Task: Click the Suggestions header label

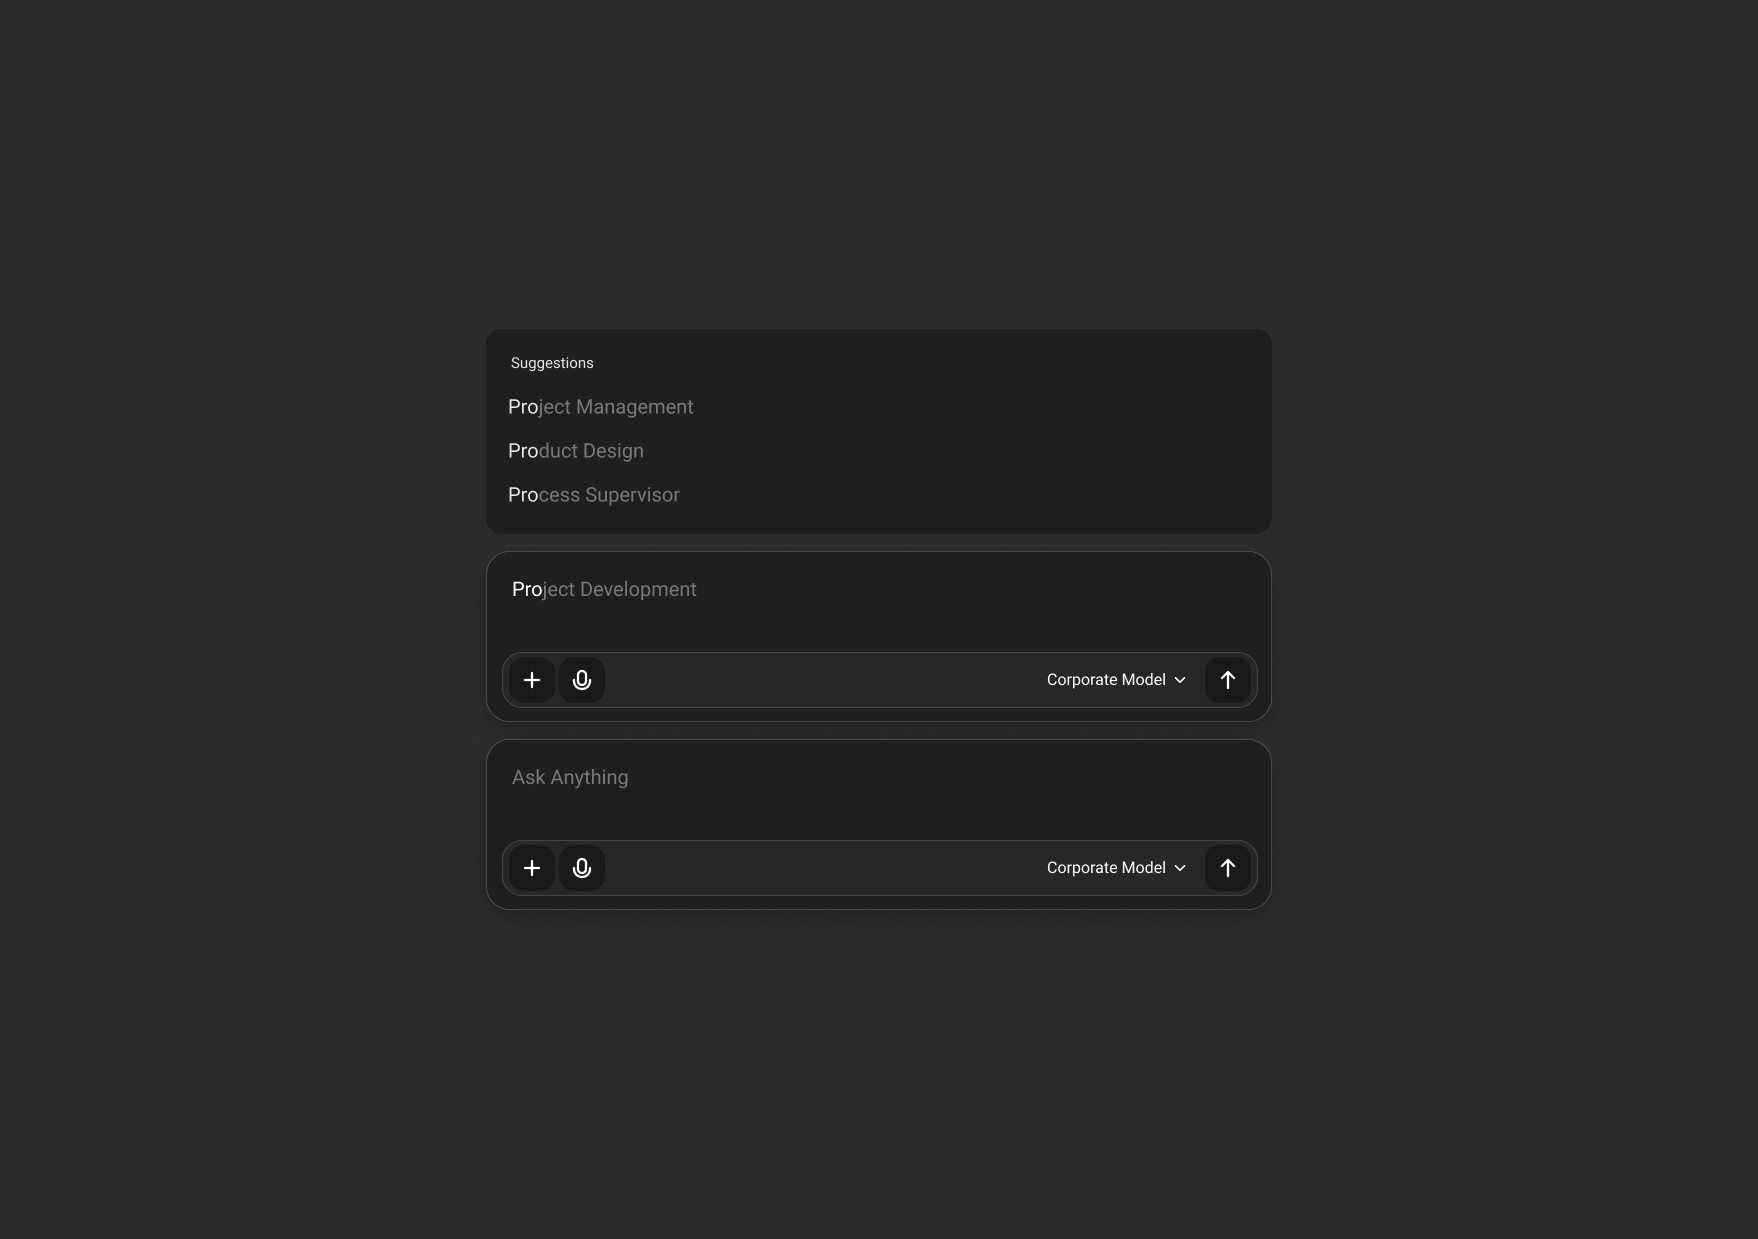Action: [x=552, y=363]
